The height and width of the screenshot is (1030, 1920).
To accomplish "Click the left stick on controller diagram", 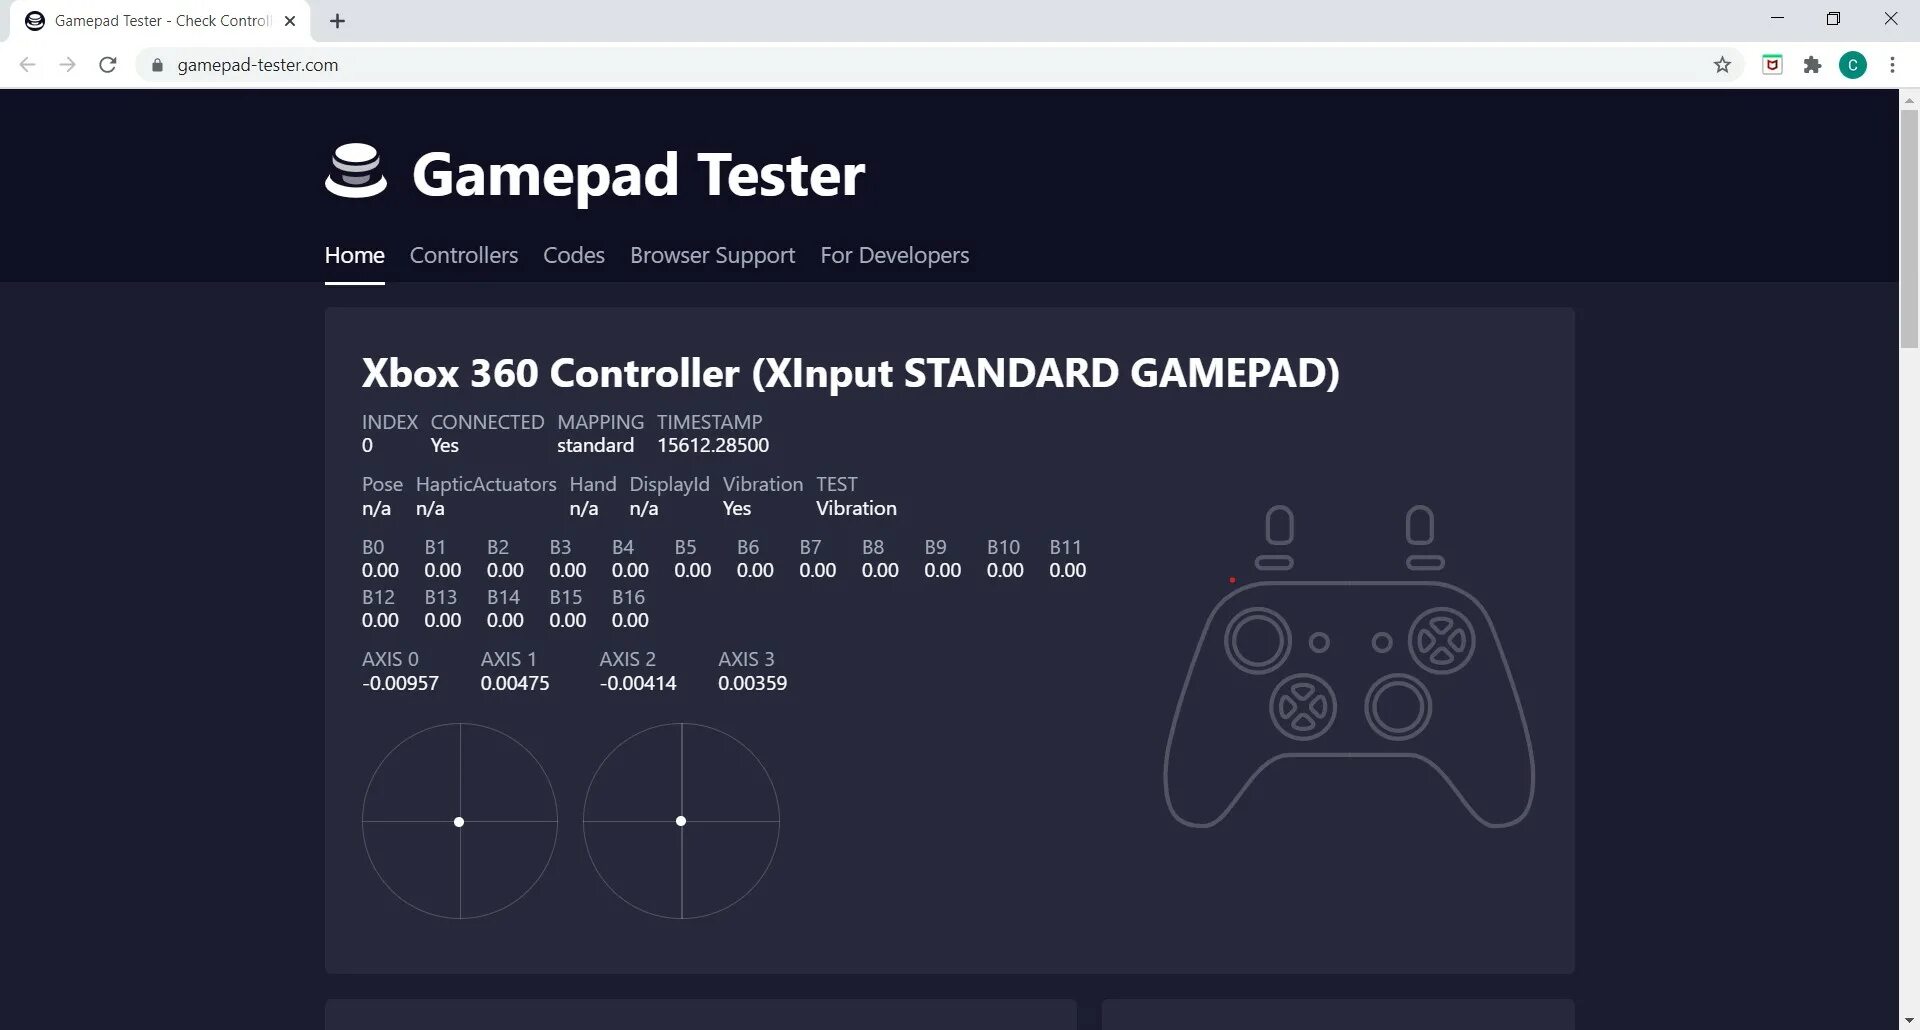I will (1258, 641).
